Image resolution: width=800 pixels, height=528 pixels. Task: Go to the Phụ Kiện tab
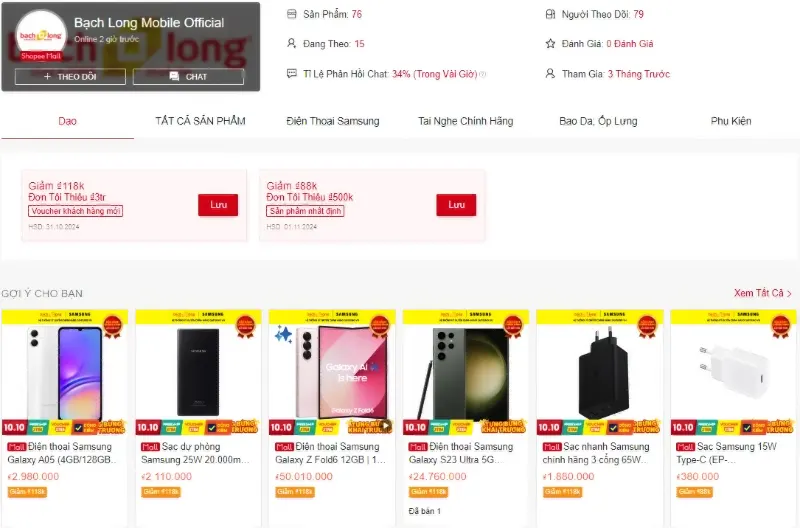[x=731, y=121]
